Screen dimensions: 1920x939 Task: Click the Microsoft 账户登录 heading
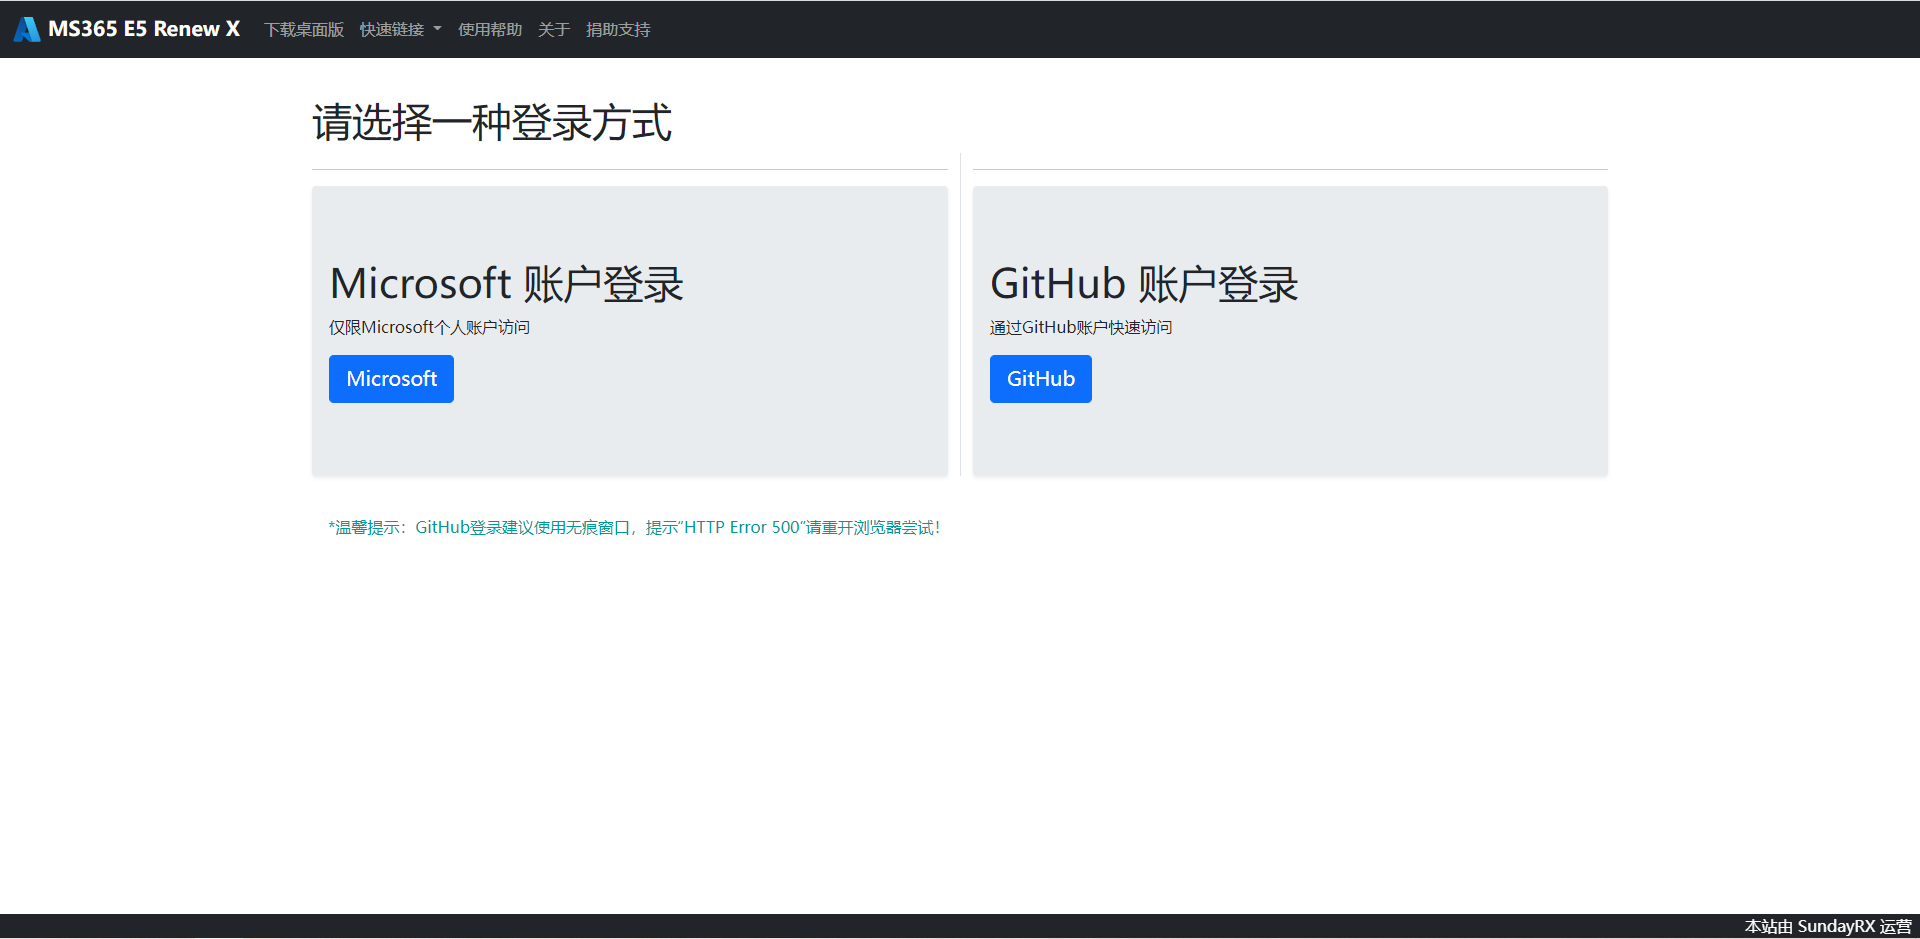[x=507, y=284]
